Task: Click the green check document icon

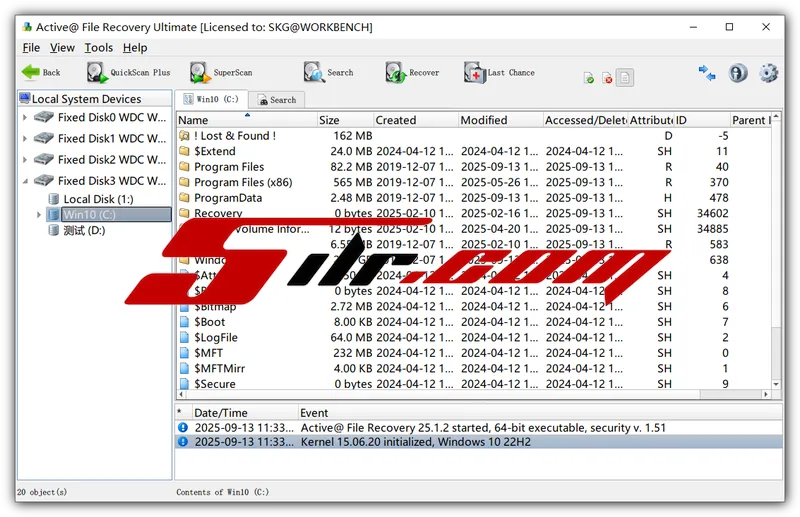Action: (589, 78)
